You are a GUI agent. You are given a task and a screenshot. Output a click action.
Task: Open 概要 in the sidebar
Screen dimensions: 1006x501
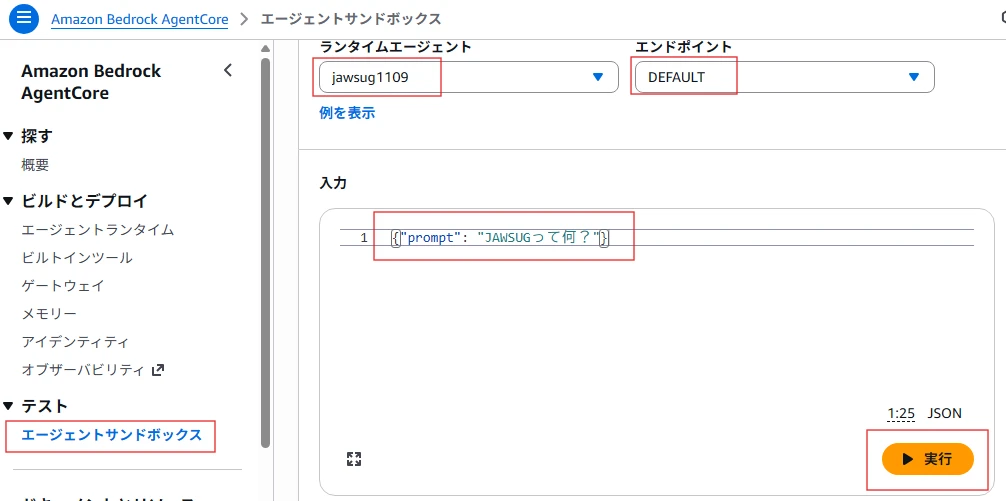pyautogui.click(x=35, y=165)
